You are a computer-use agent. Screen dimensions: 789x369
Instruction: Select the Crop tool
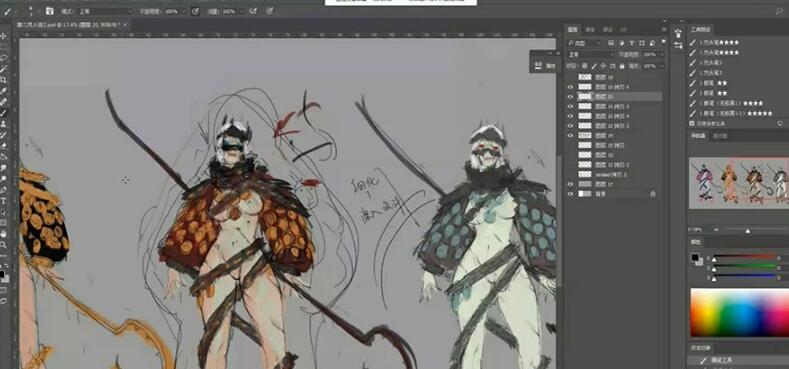click(4, 80)
